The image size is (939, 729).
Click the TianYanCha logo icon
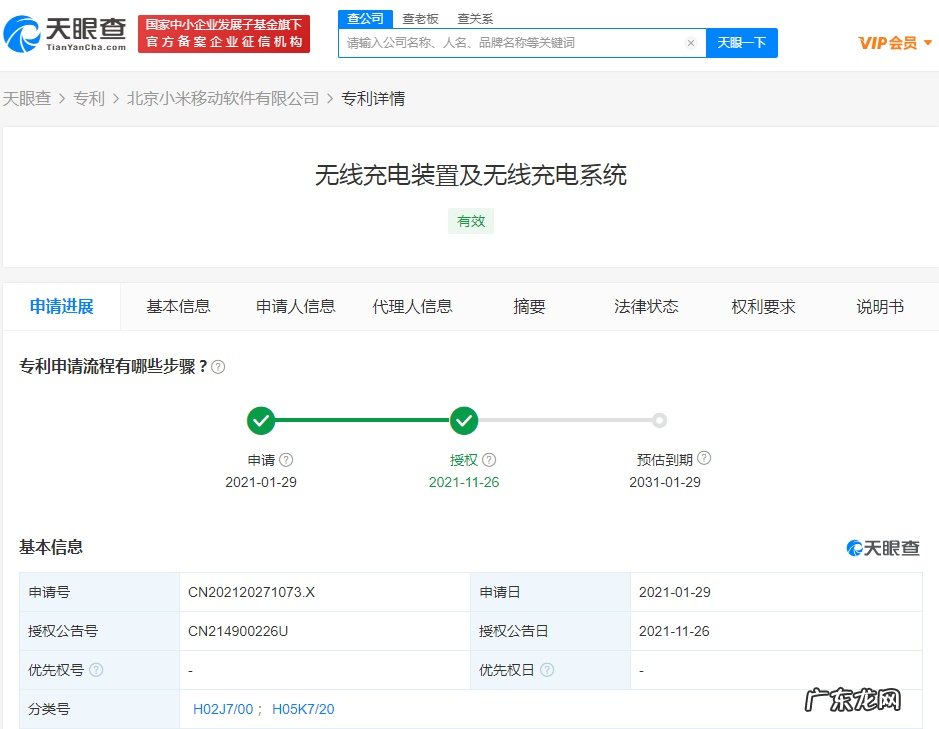(23, 33)
